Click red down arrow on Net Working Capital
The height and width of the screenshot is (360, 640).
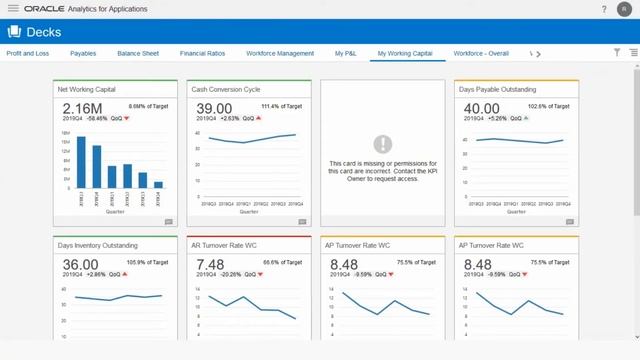click(x=127, y=118)
